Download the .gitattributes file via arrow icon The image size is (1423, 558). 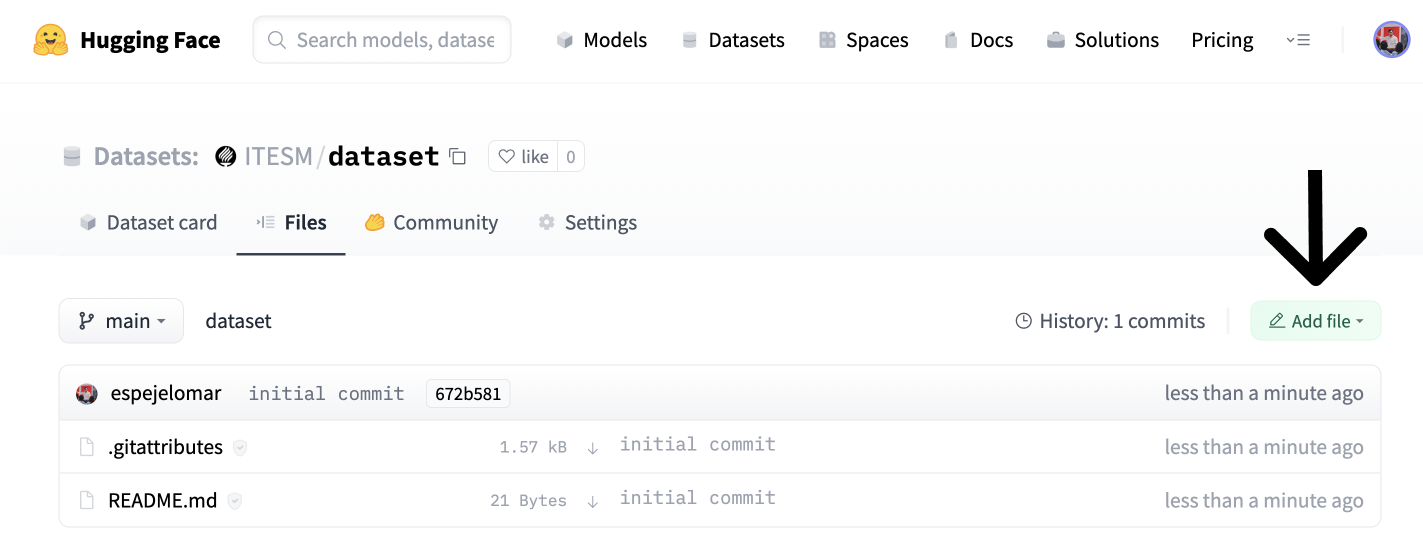point(593,448)
